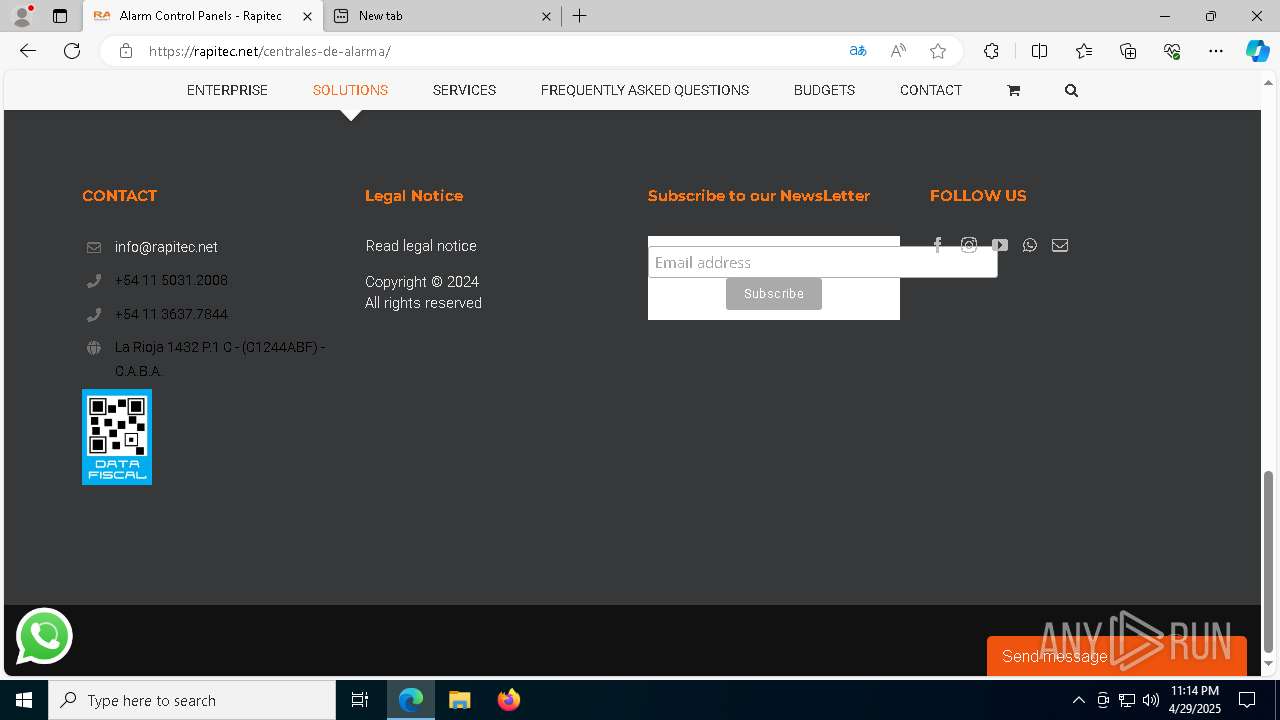Click the browser address bar URL
This screenshot has width=1280, height=720.
click(269, 51)
